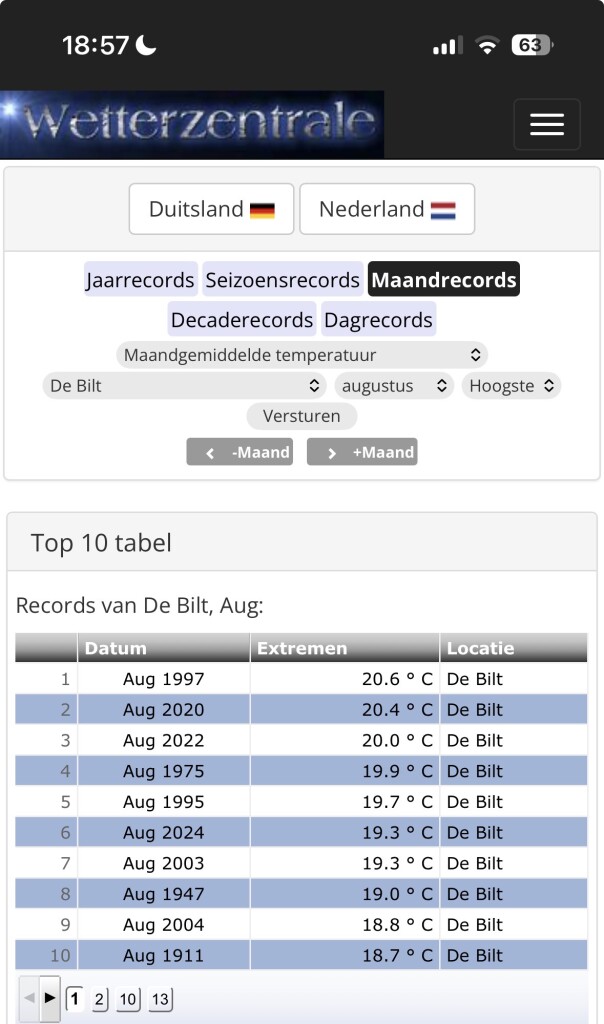
Task: Open the hamburger navigation menu
Action: tap(547, 124)
